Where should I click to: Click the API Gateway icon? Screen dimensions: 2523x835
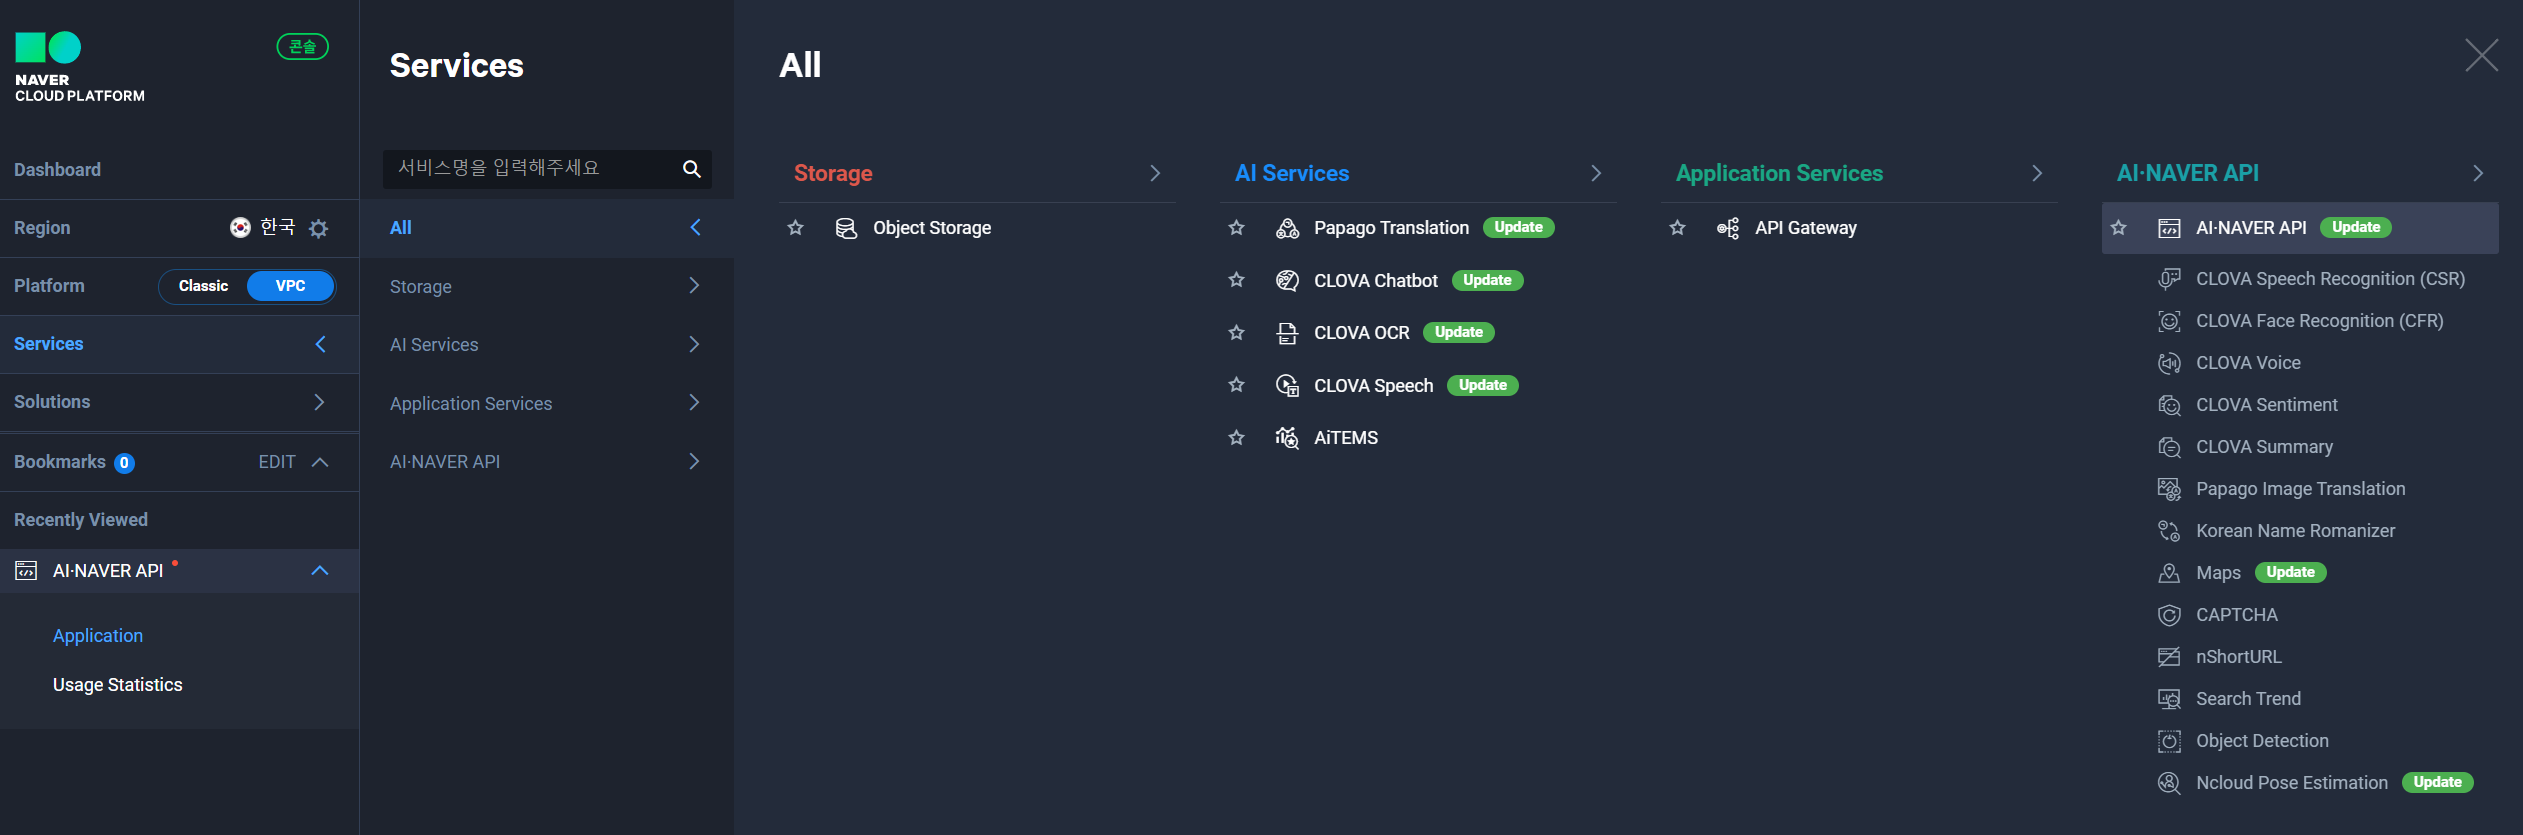[x=1728, y=228]
